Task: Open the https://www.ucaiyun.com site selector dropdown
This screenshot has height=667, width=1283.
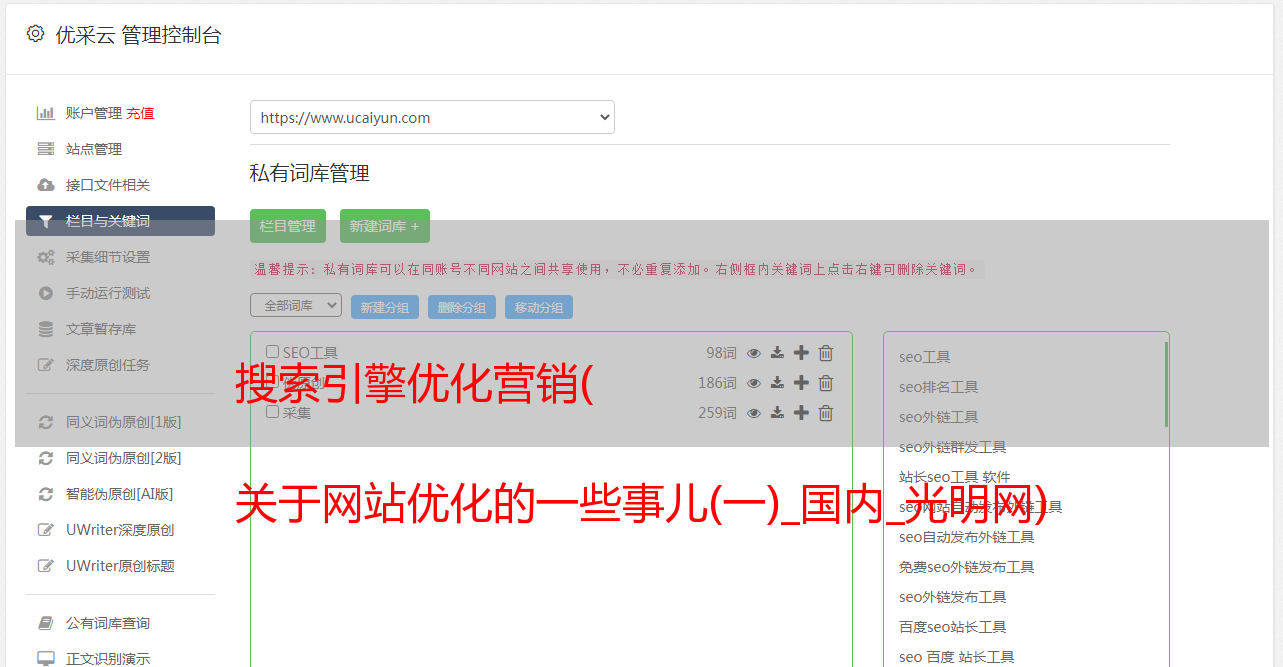Action: click(432, 117)
